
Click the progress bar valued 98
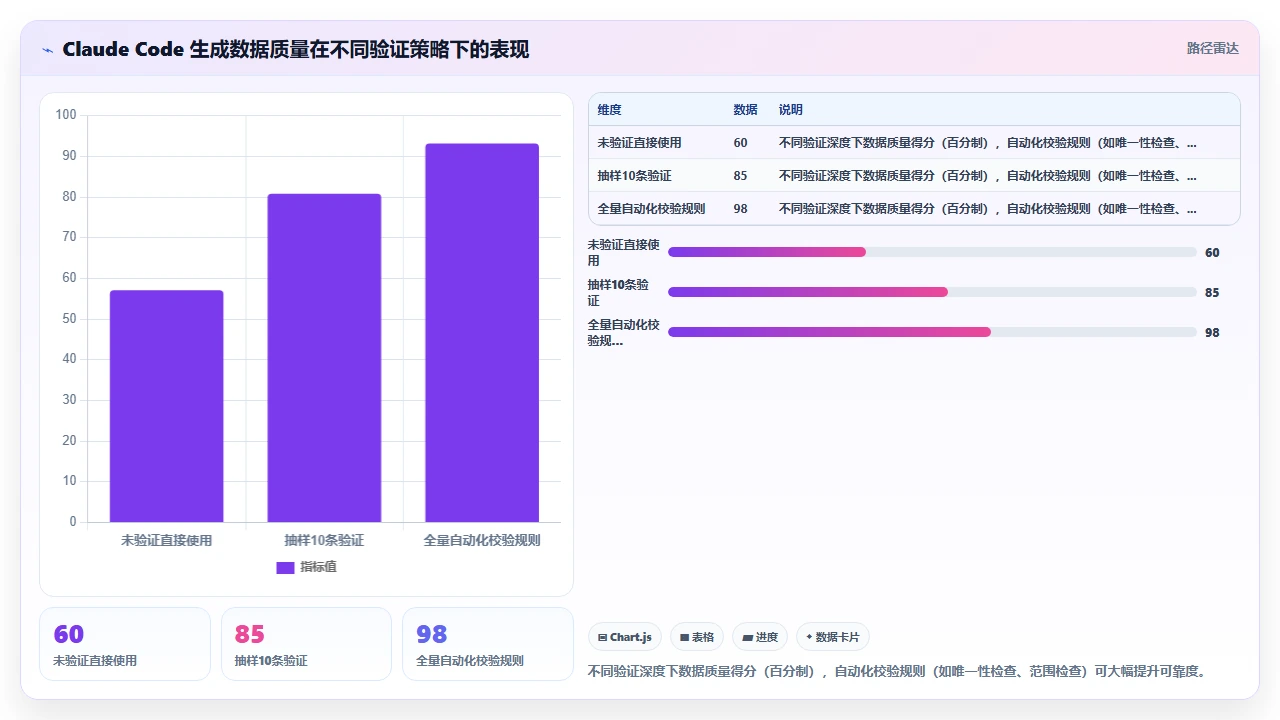point(932,332)
